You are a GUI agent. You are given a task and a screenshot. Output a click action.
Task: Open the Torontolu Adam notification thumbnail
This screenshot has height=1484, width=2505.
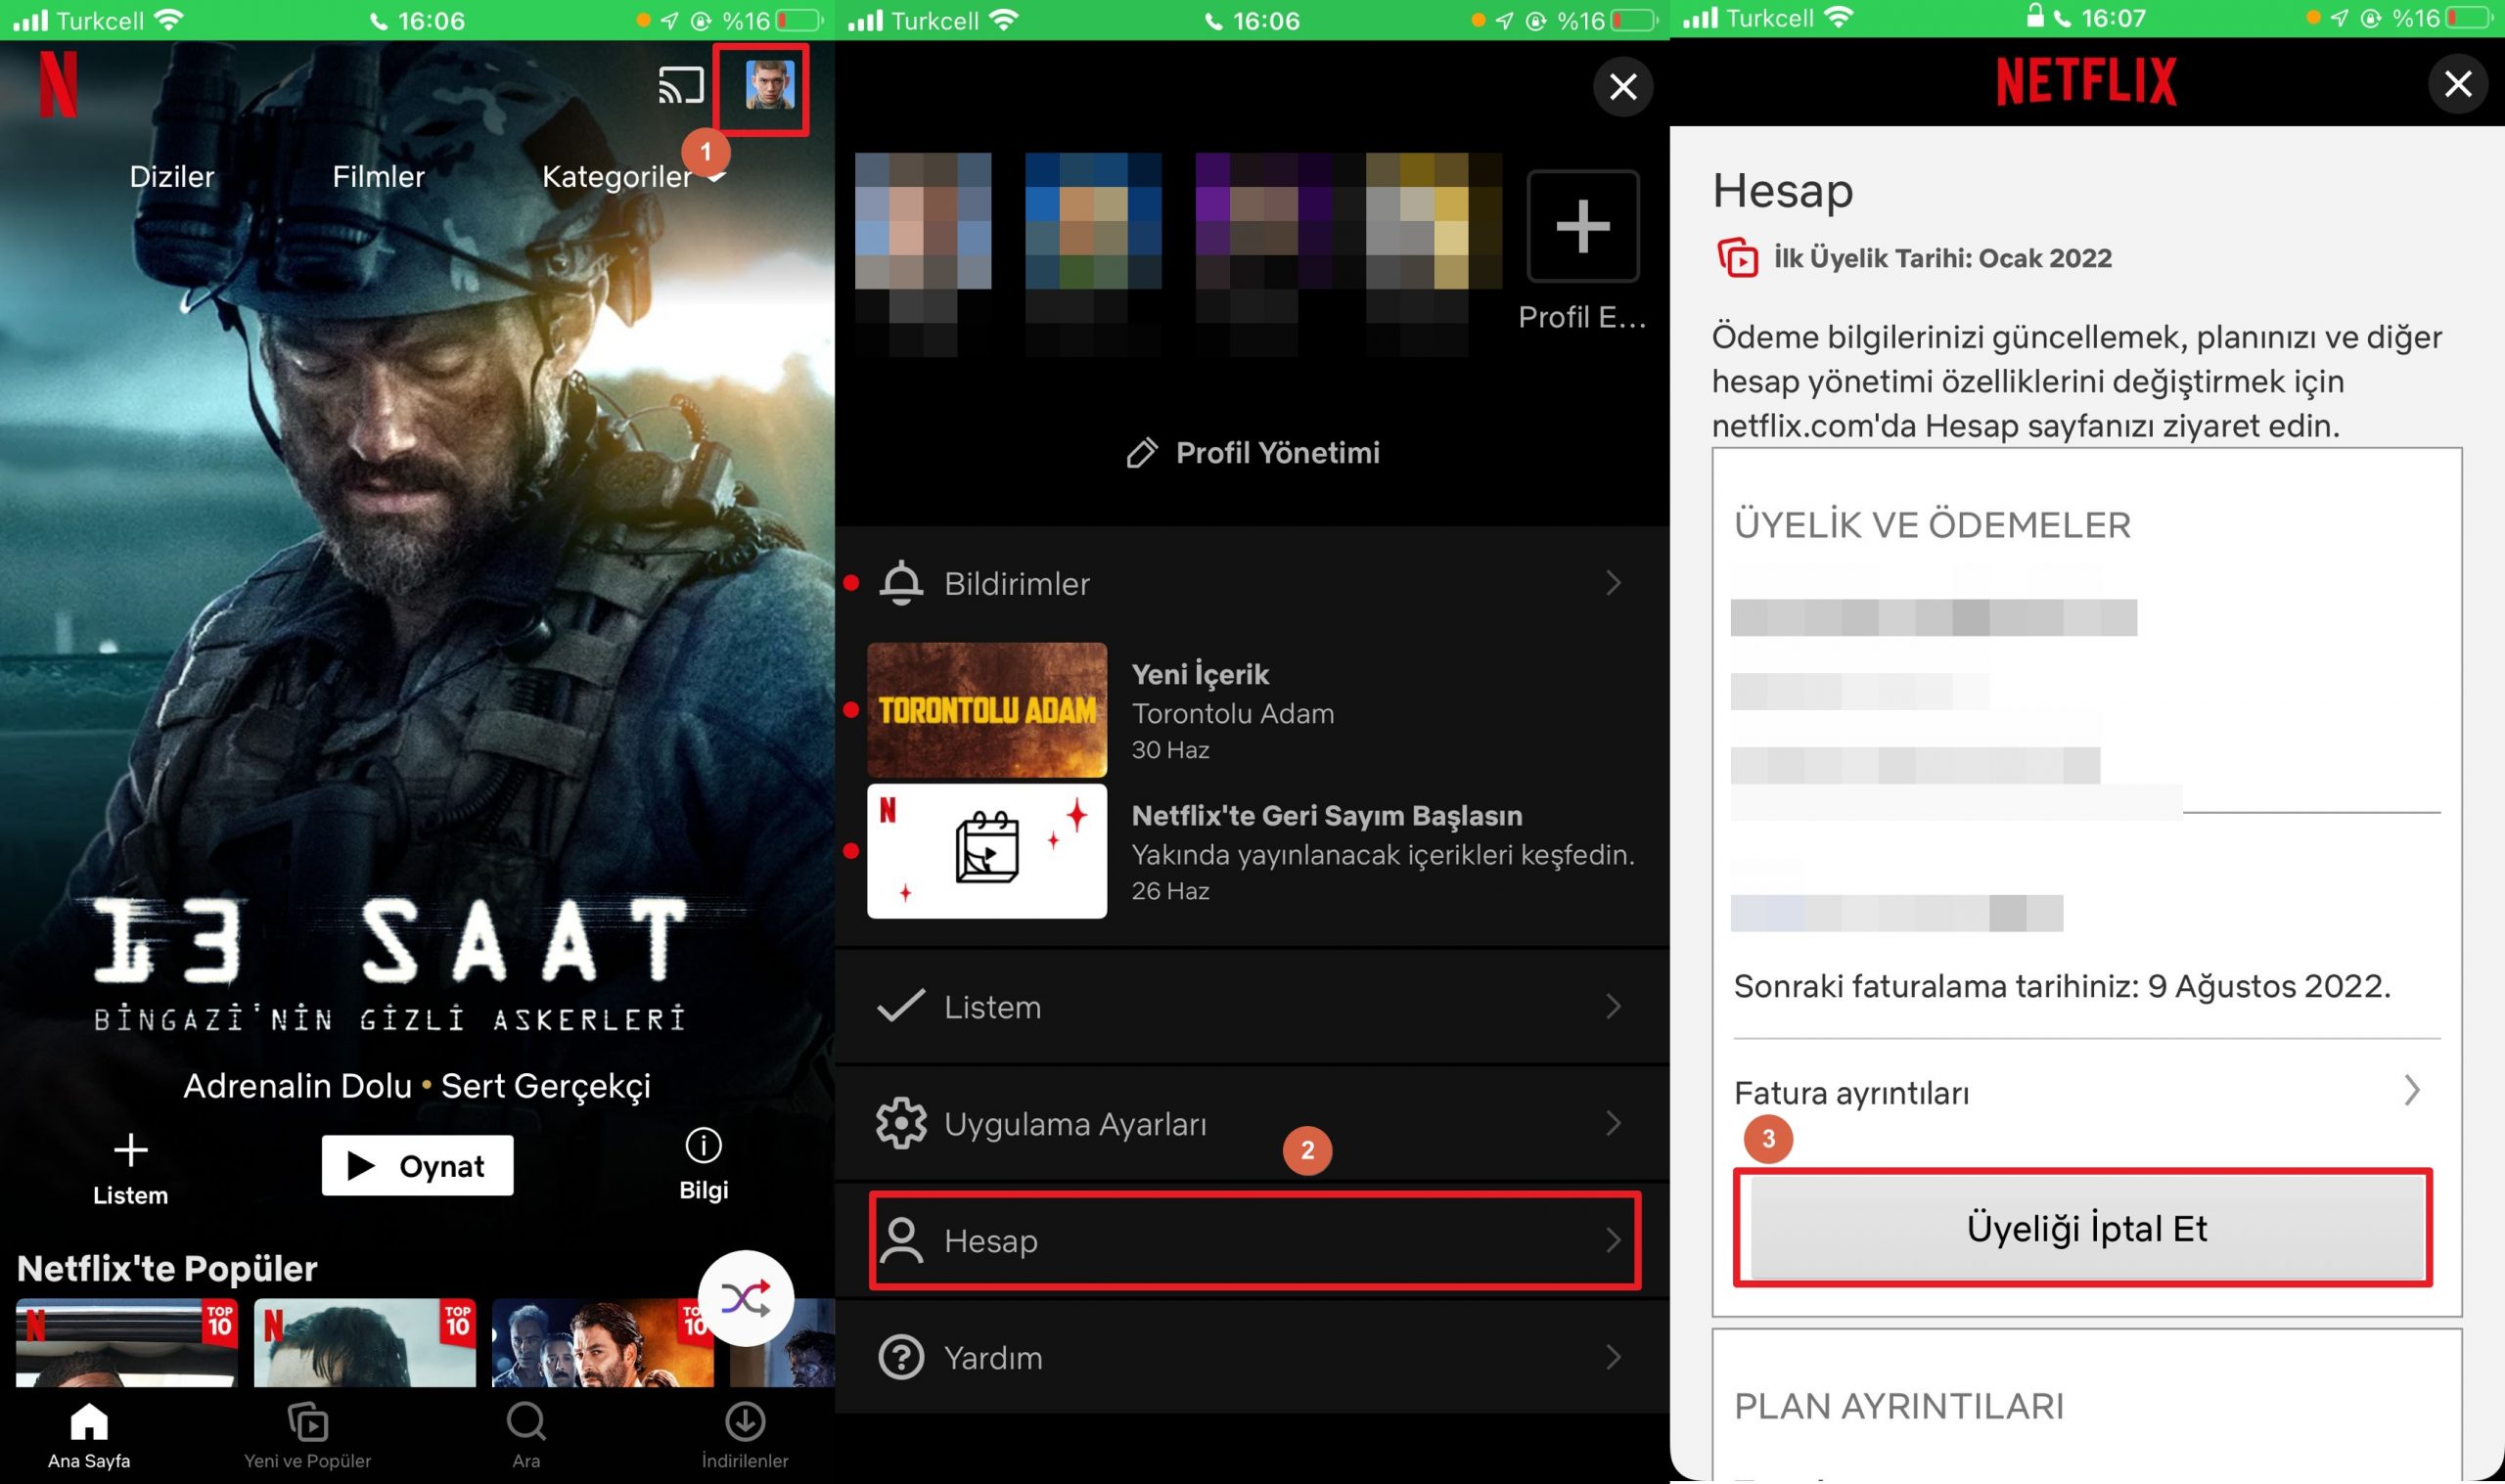click(986, 710)
